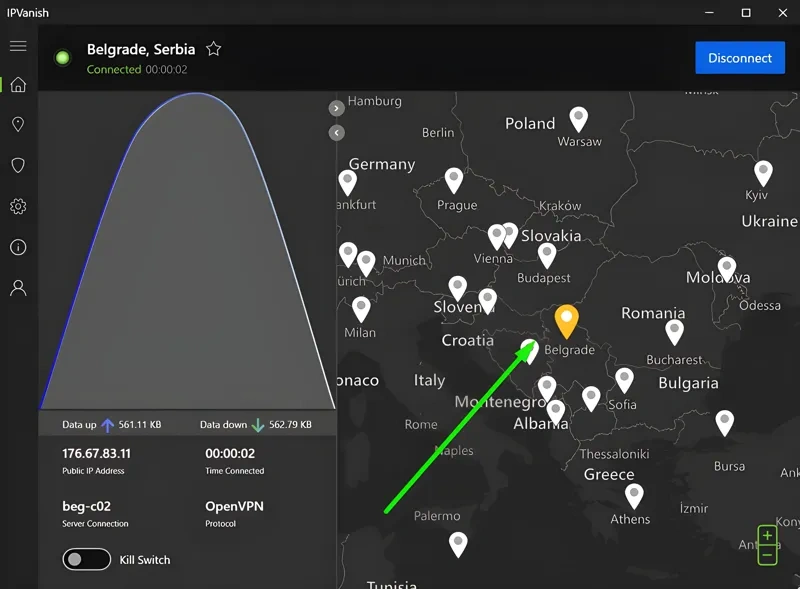Zoom in on map with plus

pos(767,535)
